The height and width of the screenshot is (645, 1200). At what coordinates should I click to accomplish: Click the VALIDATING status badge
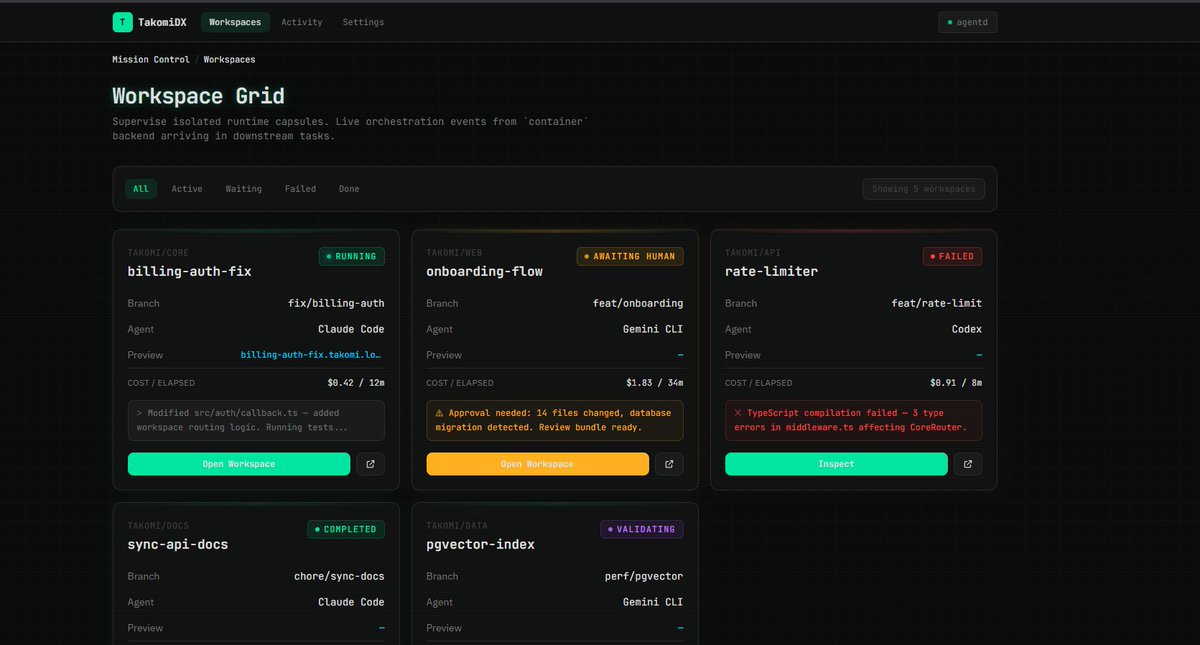(x=642, y=529)
